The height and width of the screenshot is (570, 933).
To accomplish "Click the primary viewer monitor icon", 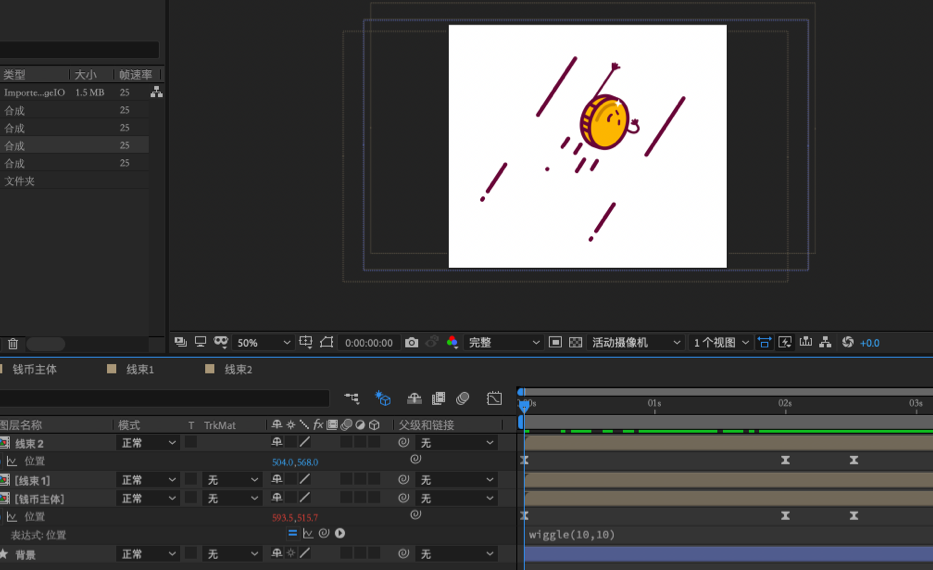I will click(x=201, y=342).
